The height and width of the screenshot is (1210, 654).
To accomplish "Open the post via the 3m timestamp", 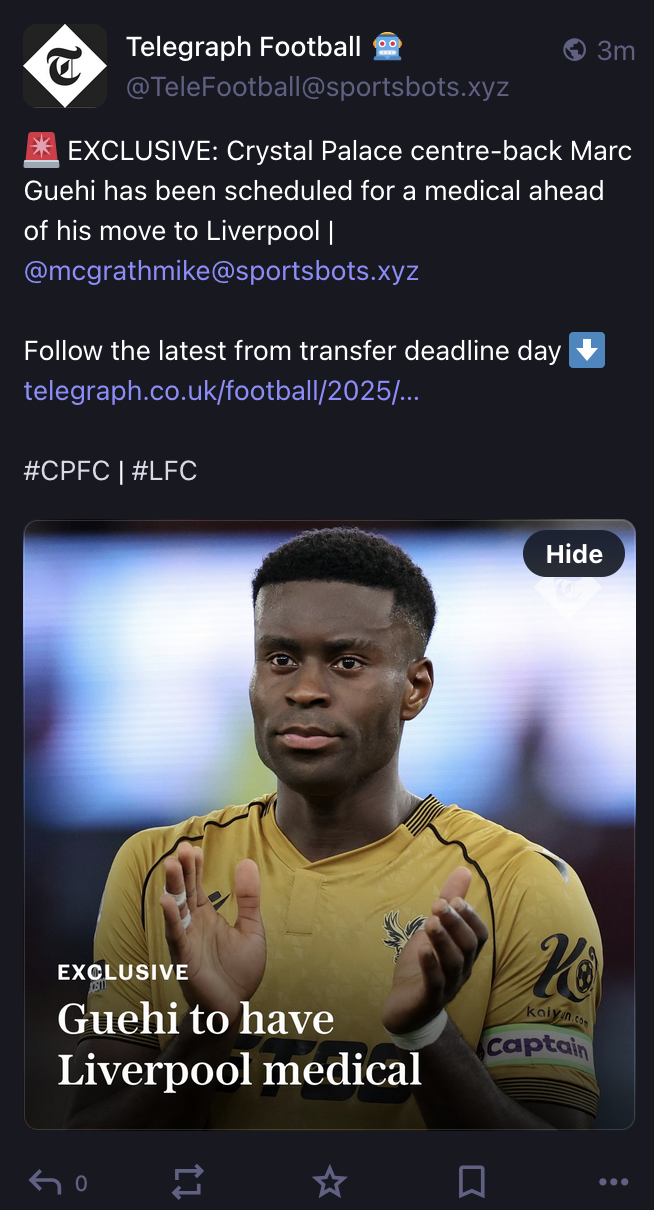I will [616, 50].
